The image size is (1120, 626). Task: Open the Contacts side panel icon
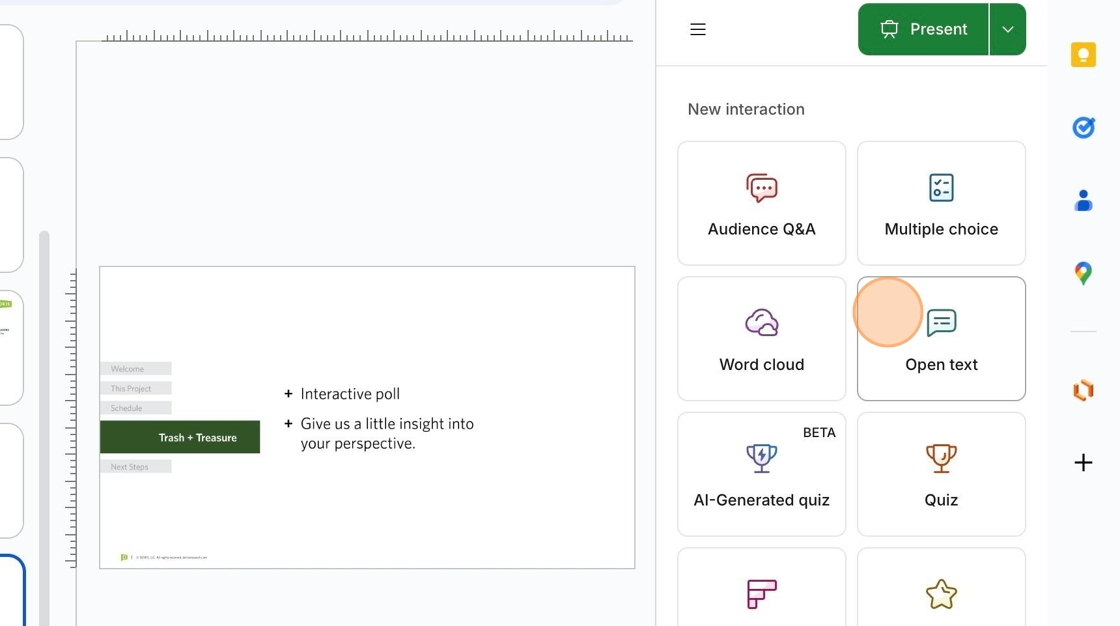[x=1083, y=201]
